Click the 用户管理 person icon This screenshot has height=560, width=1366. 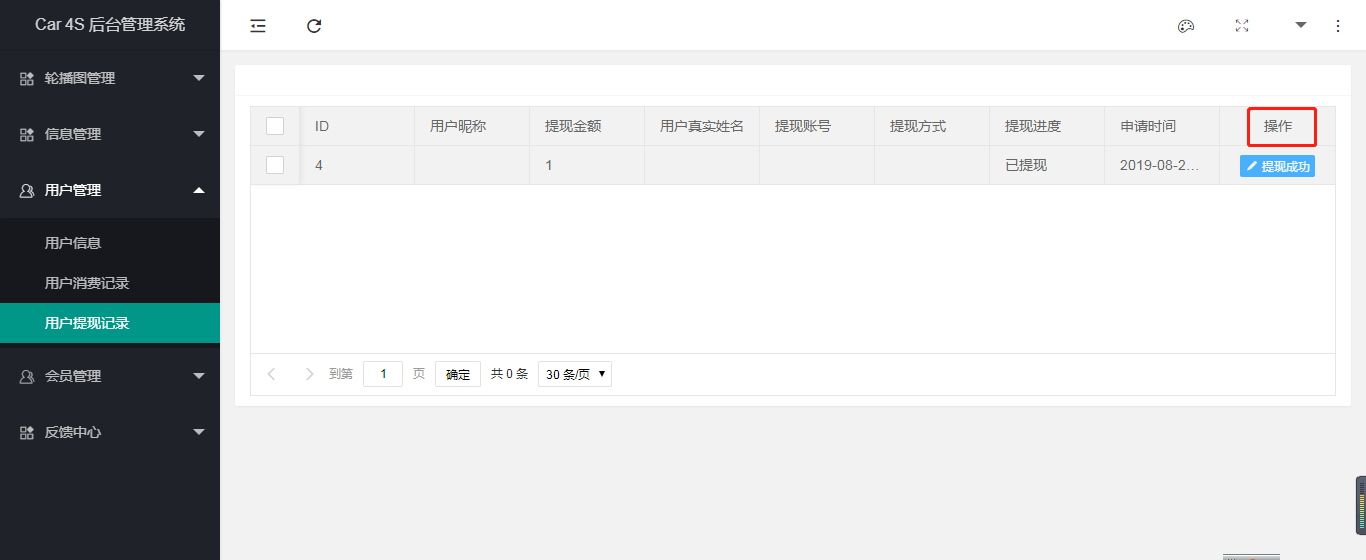click(27, 190)
